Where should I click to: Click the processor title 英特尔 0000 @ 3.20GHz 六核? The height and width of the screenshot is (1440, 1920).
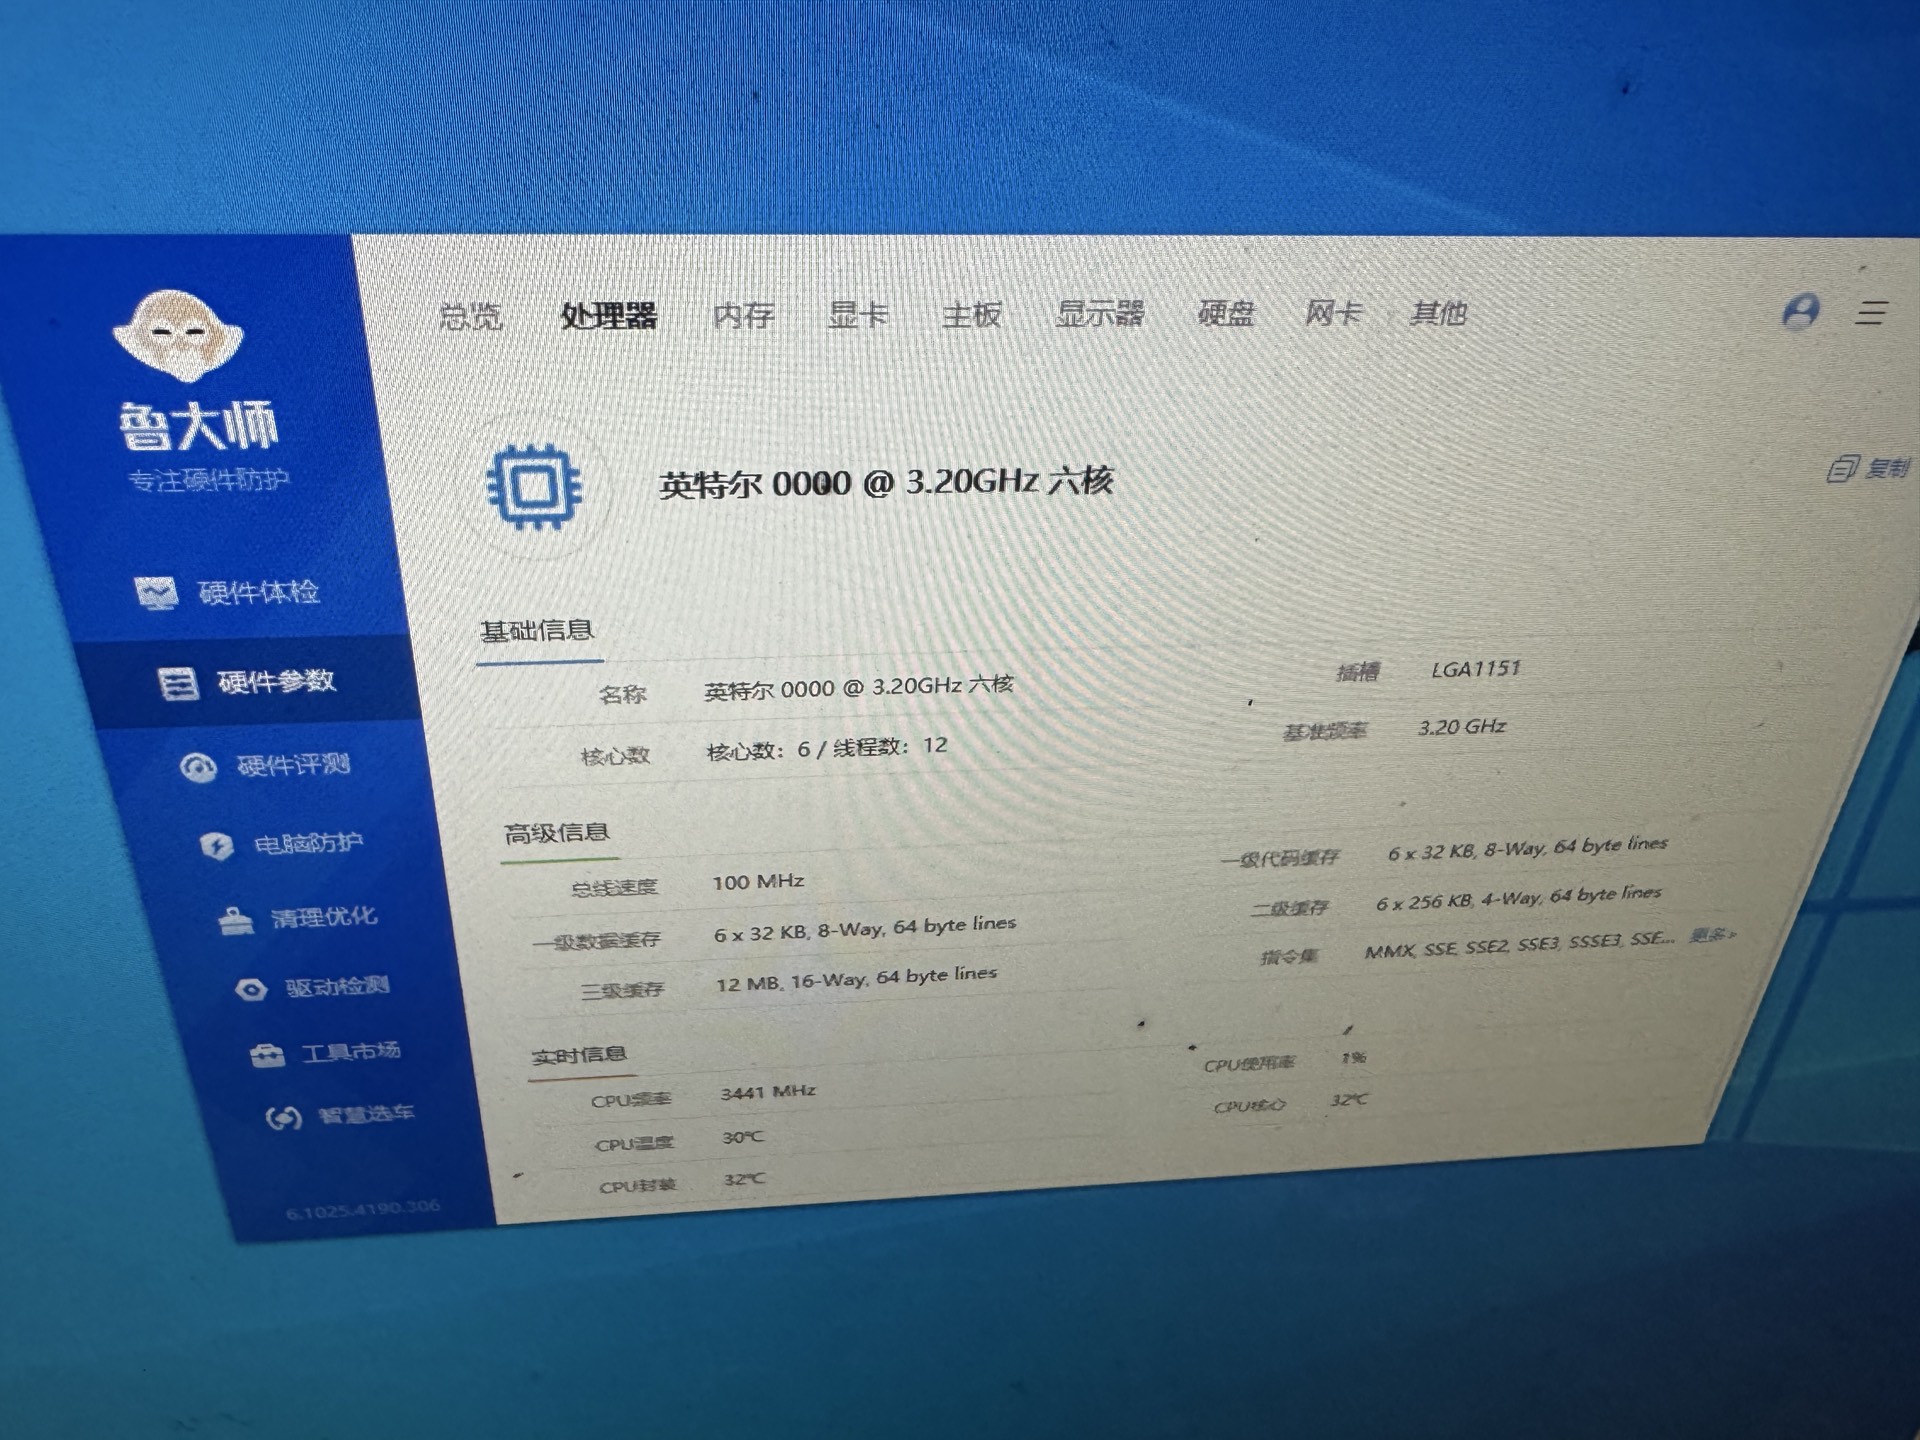[885, 483]
